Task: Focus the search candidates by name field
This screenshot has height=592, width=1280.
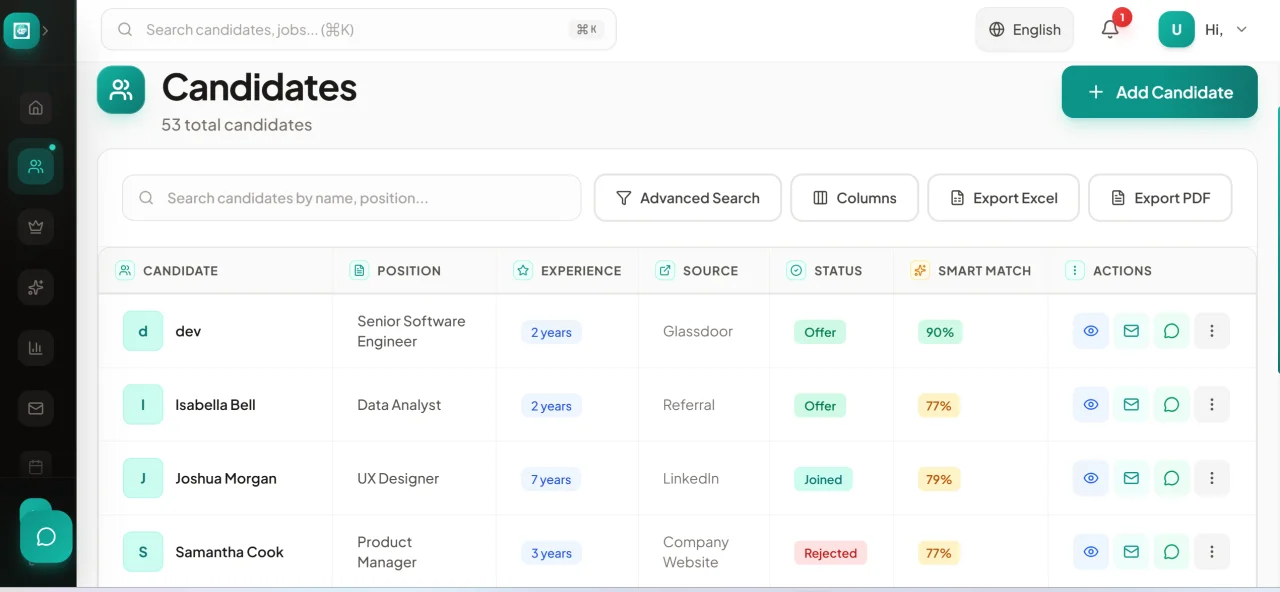Action: (x=352, y=198)
